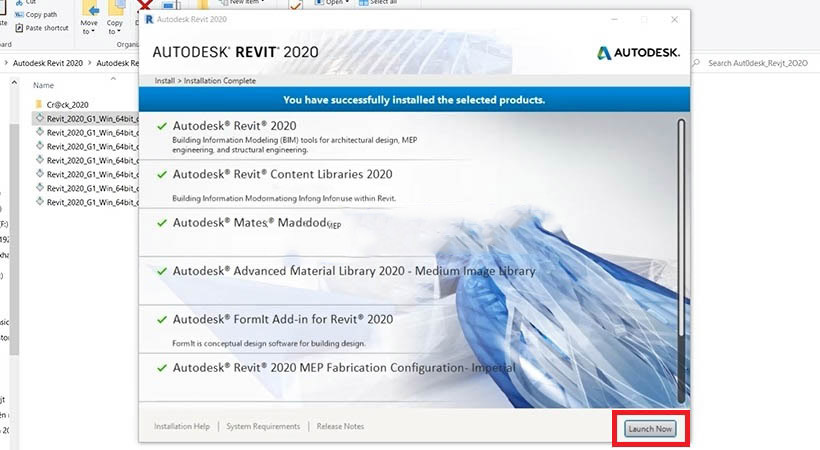Click Copy path in Explorer ribbon
This screenshot has width=820, height=450.
pyautogui.click(x=36, y=15)
